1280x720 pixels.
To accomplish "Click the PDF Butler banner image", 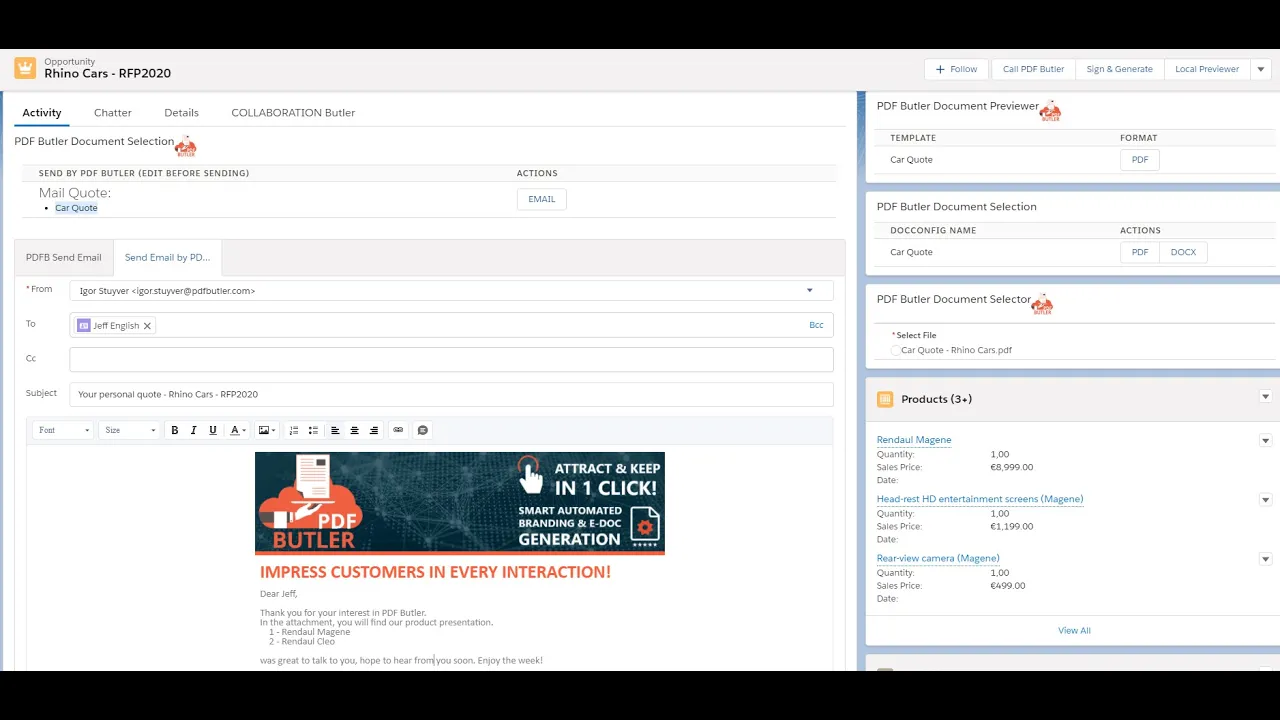I will (460, 503).
